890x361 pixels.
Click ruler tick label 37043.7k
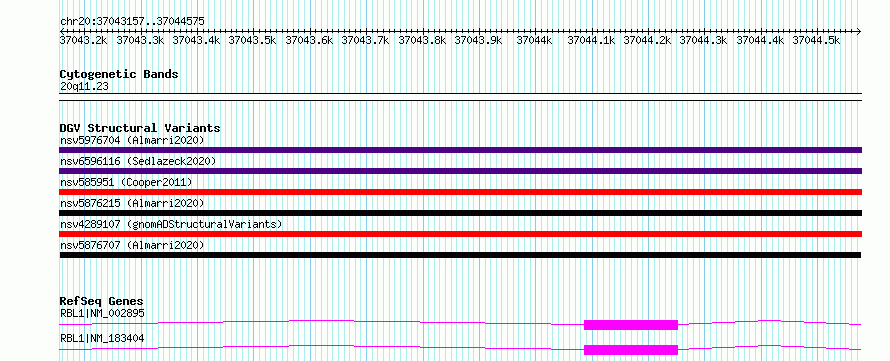tap(366, 40)
